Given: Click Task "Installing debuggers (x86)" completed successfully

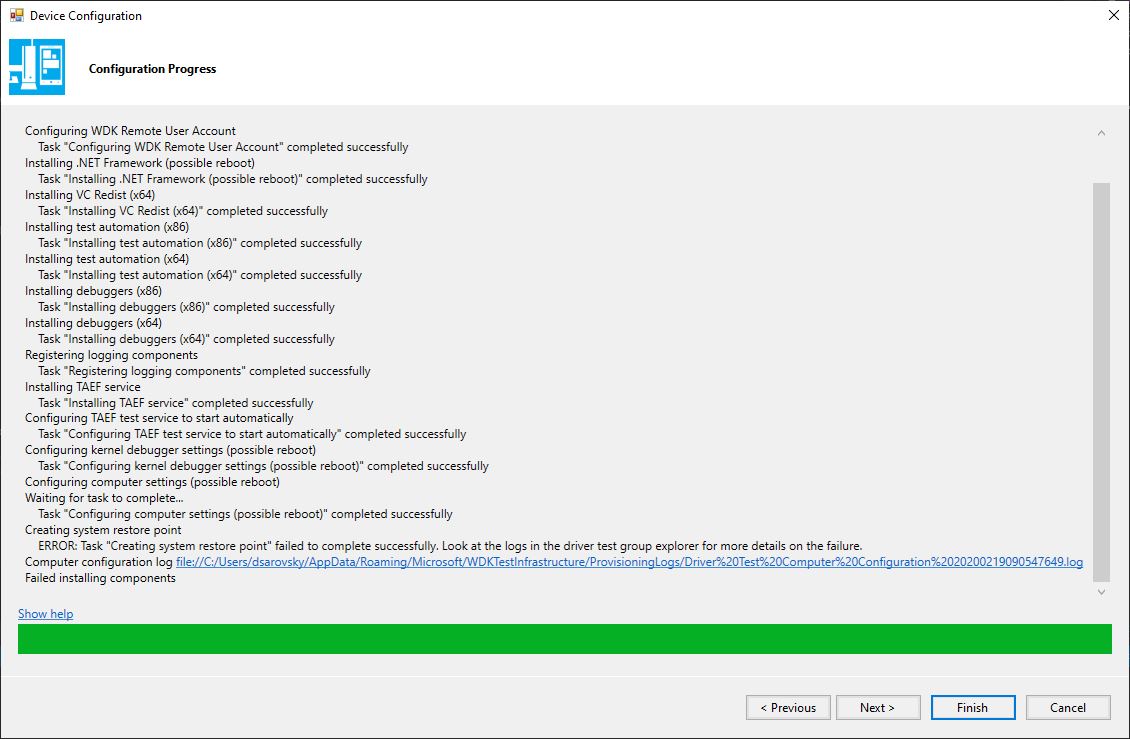Looking at the screenshot, I should tap(187, 306).
